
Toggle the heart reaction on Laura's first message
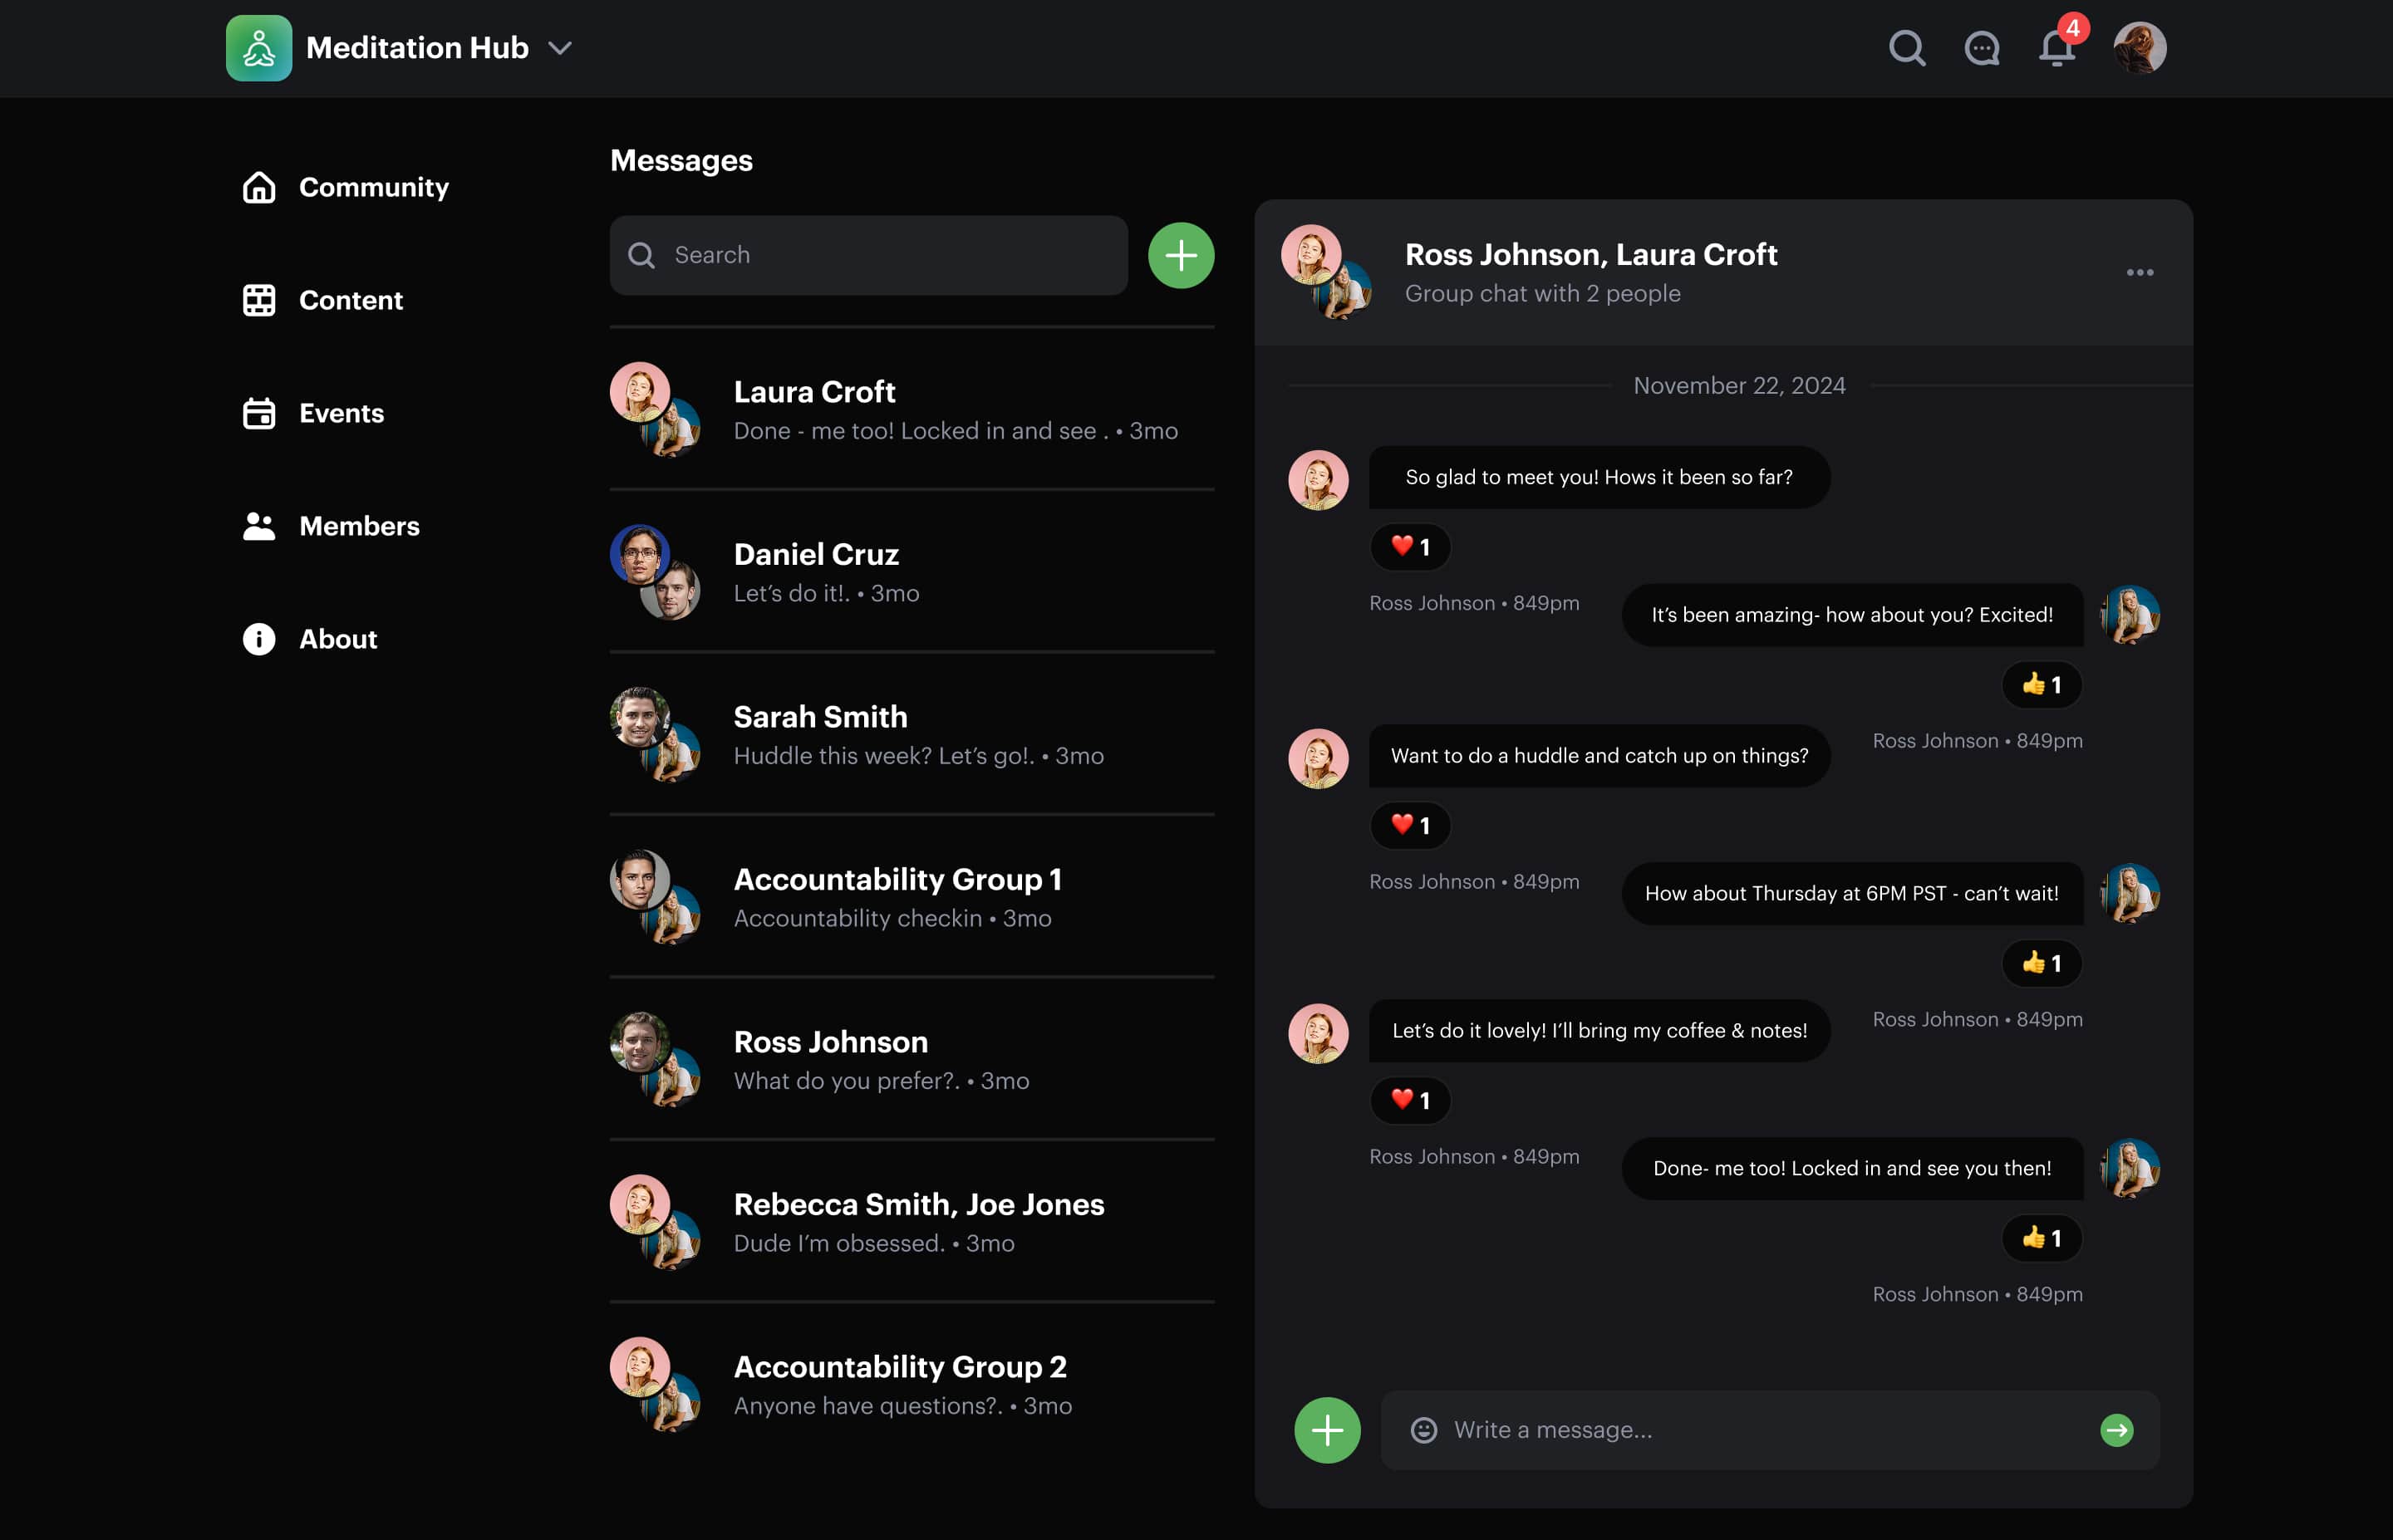[x=1410, y=547]
